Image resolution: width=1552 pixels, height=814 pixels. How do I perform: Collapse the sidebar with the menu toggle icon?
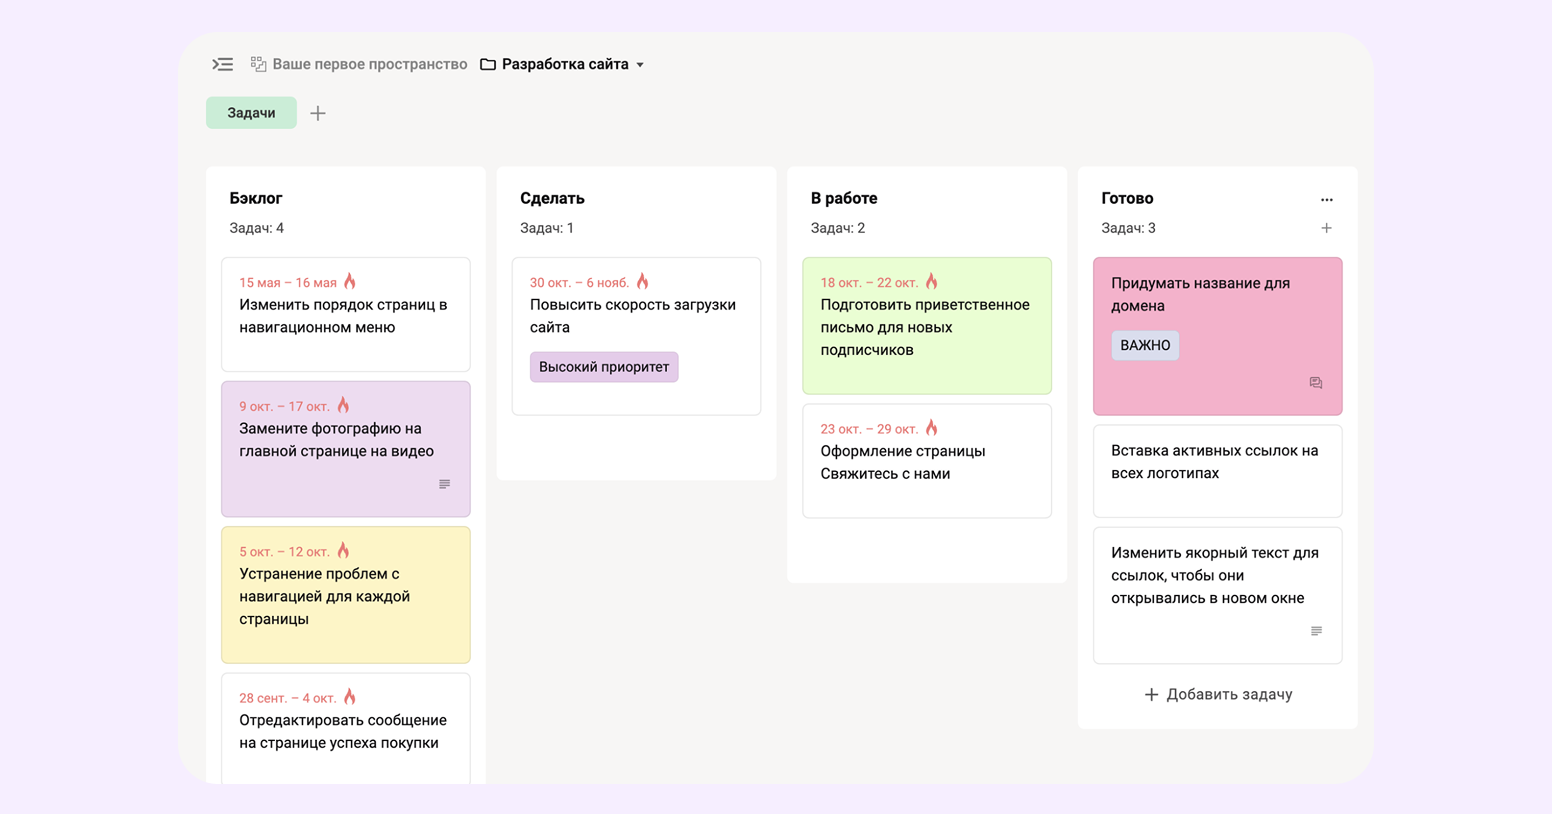[222, 64]
